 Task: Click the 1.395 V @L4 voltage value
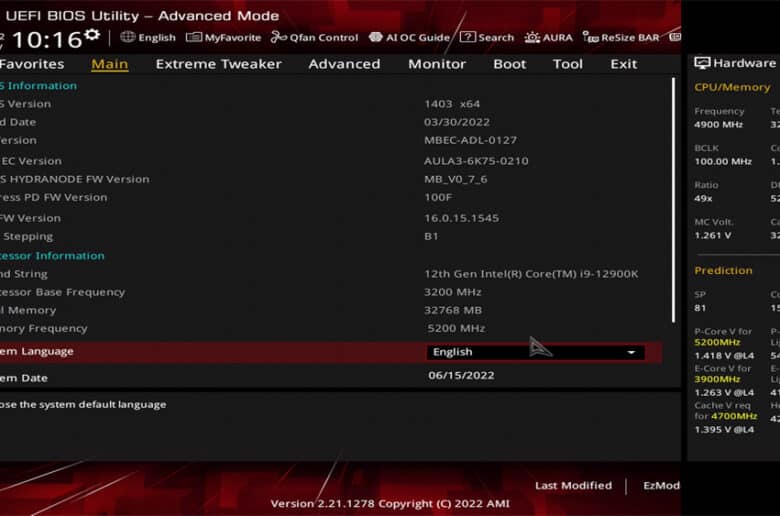724,429
